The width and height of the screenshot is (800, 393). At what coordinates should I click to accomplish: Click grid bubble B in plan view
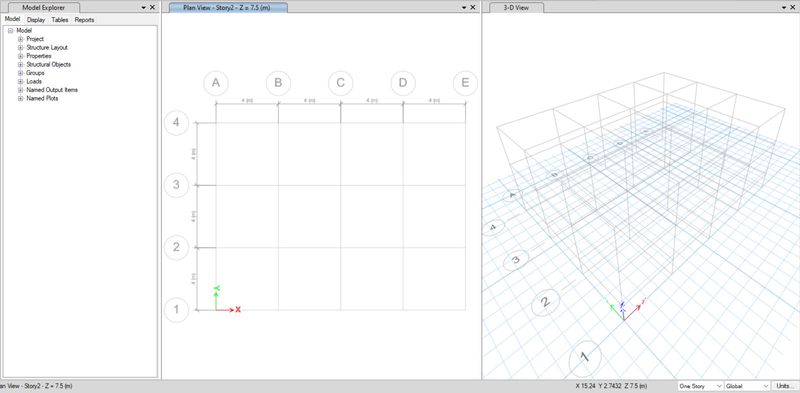point(279,83)
